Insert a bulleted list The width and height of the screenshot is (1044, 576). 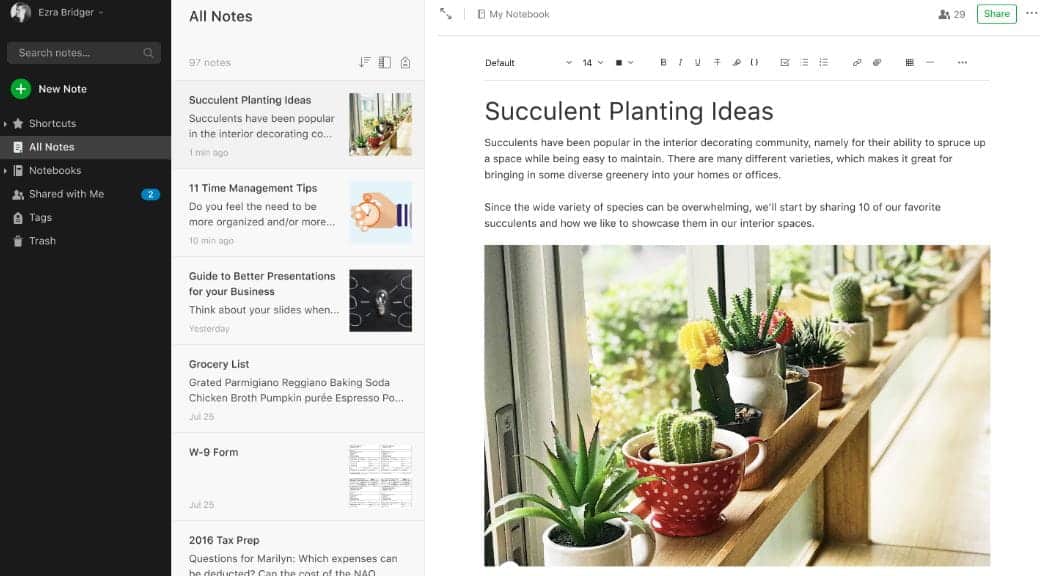tap(804, 62)
